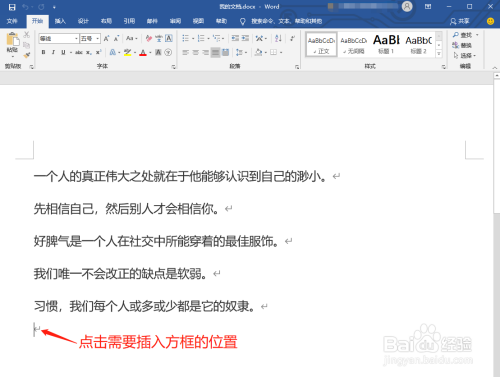Apply strikethrough with the abc icon
The image size is (500, 377).
[79, 52]
